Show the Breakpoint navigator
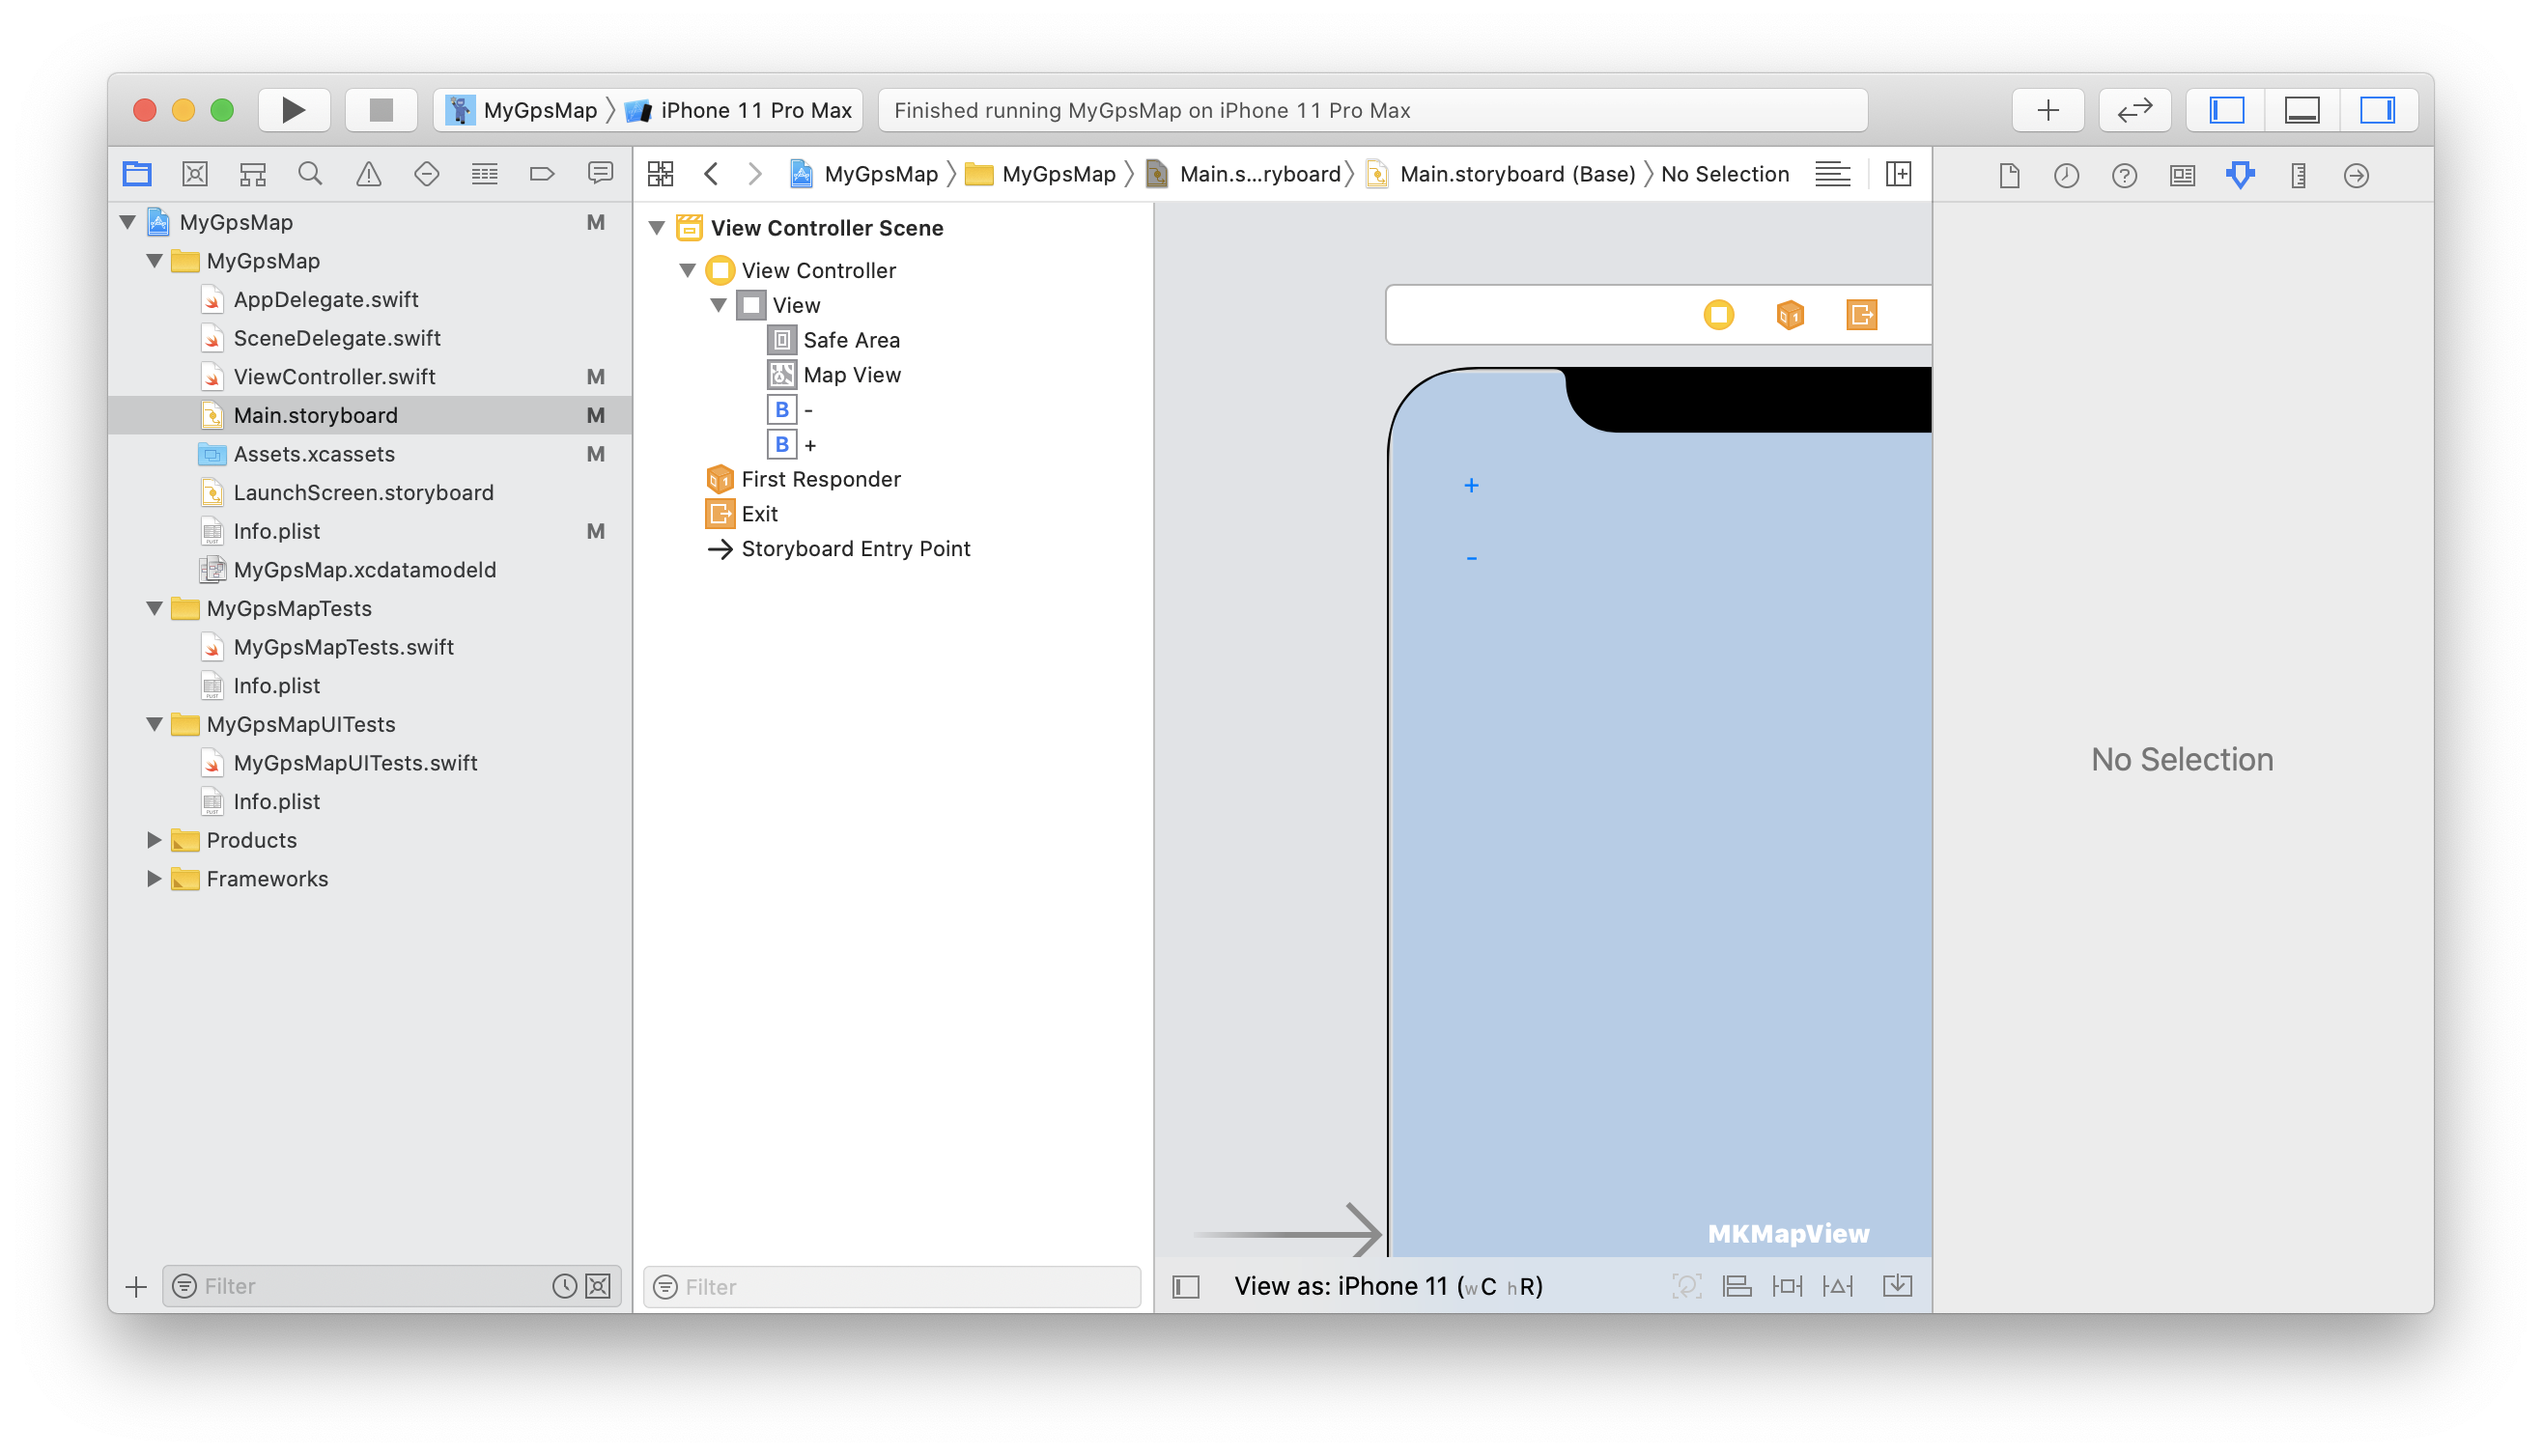Image resolution: width=2542 pixels, height=1456 pixels. [542, 174]
